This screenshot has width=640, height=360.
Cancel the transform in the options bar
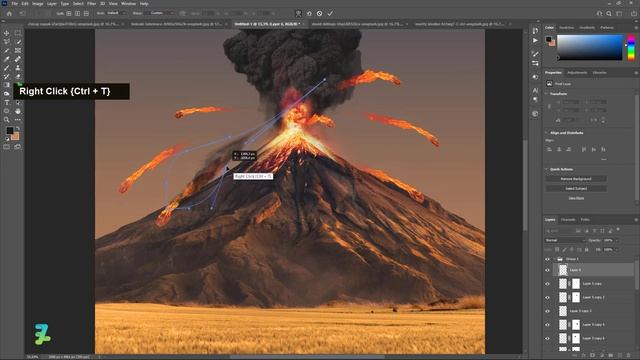319,13
